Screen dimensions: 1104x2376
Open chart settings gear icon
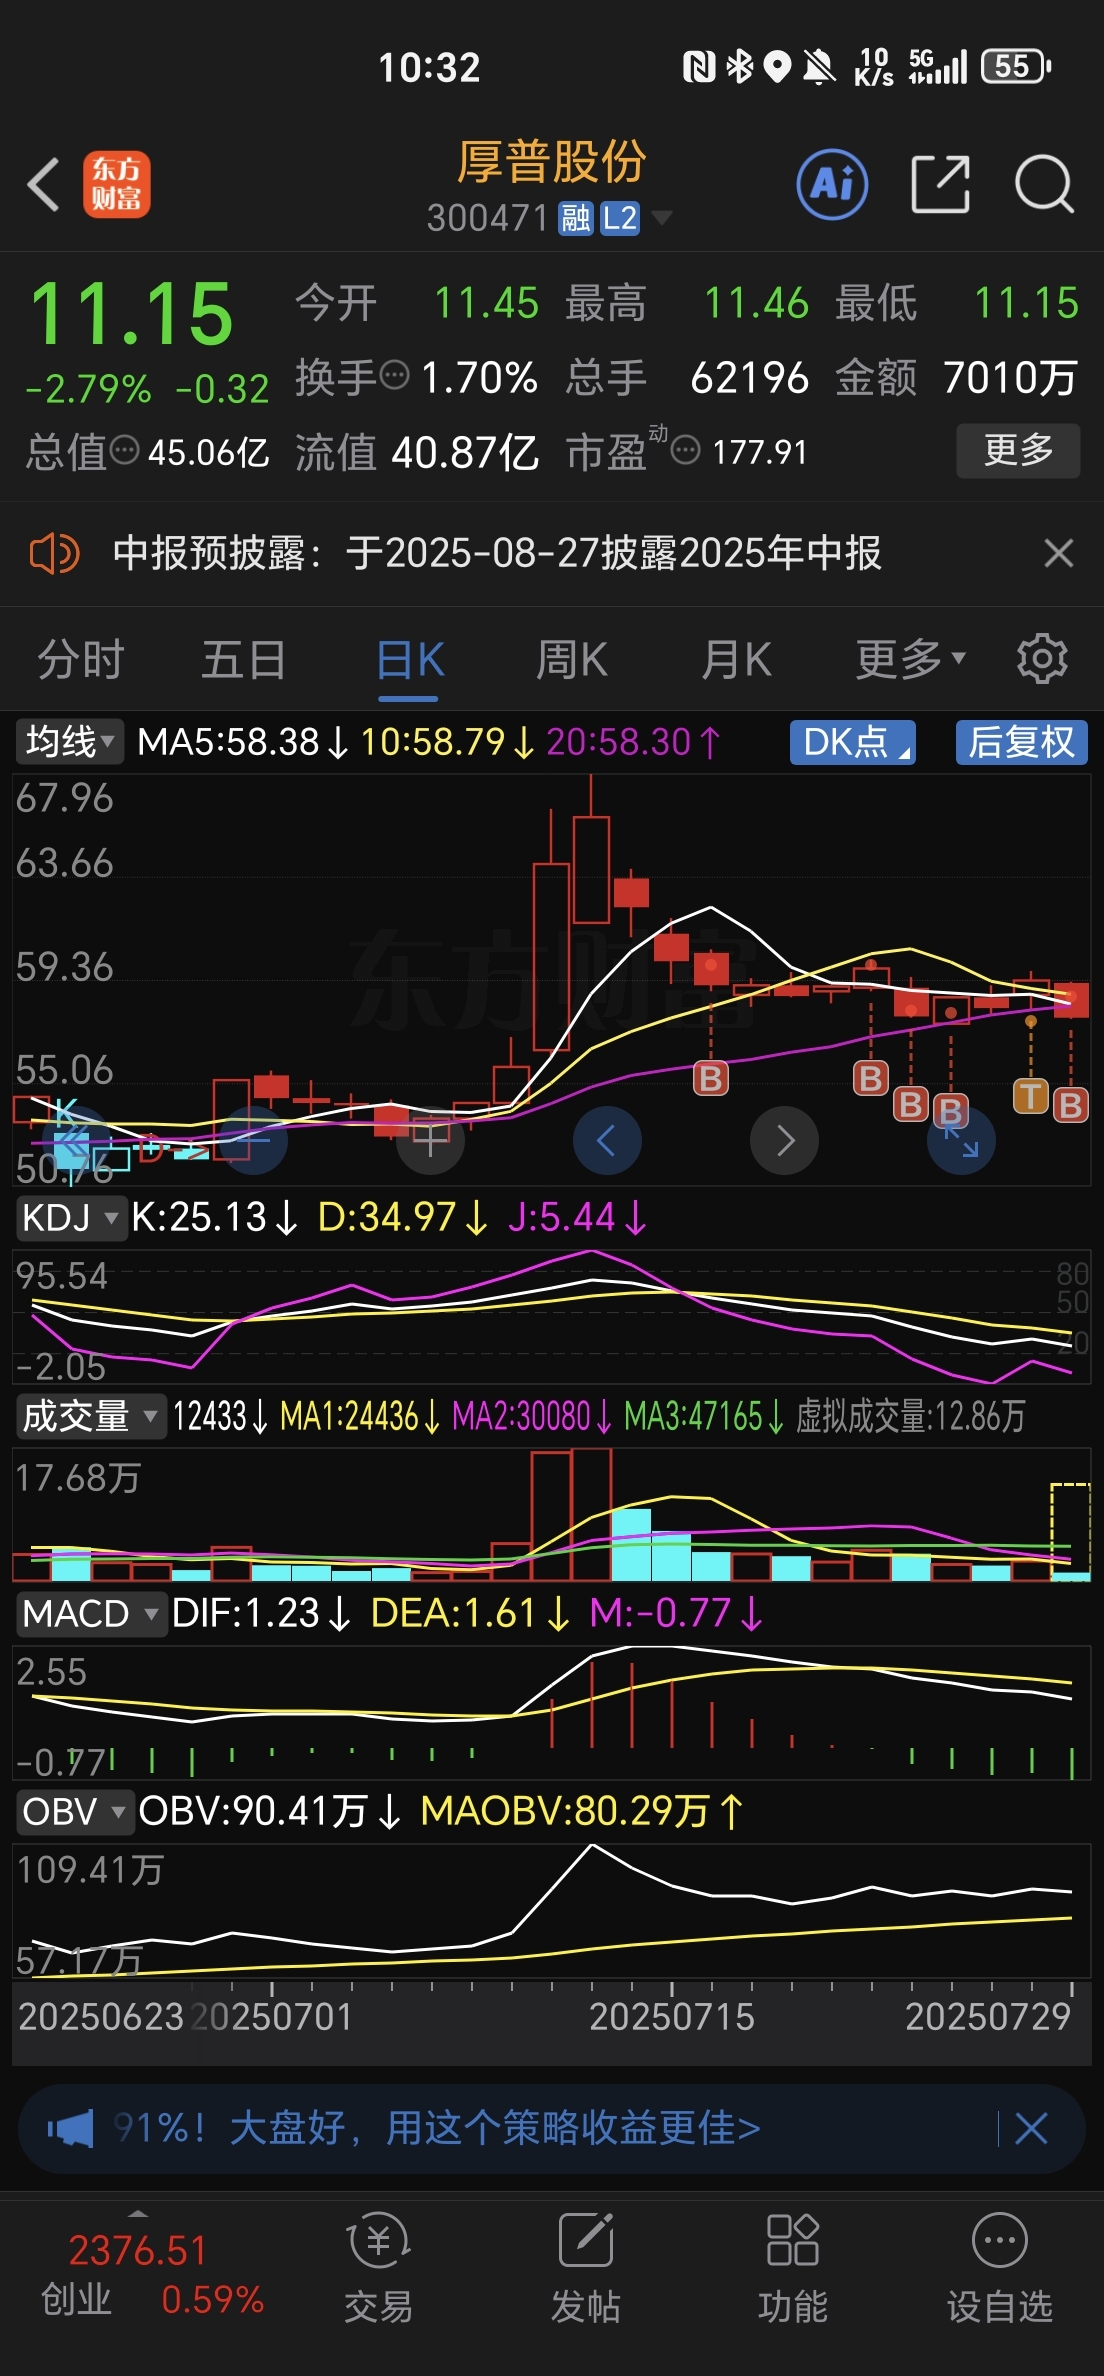(1042, 658)
